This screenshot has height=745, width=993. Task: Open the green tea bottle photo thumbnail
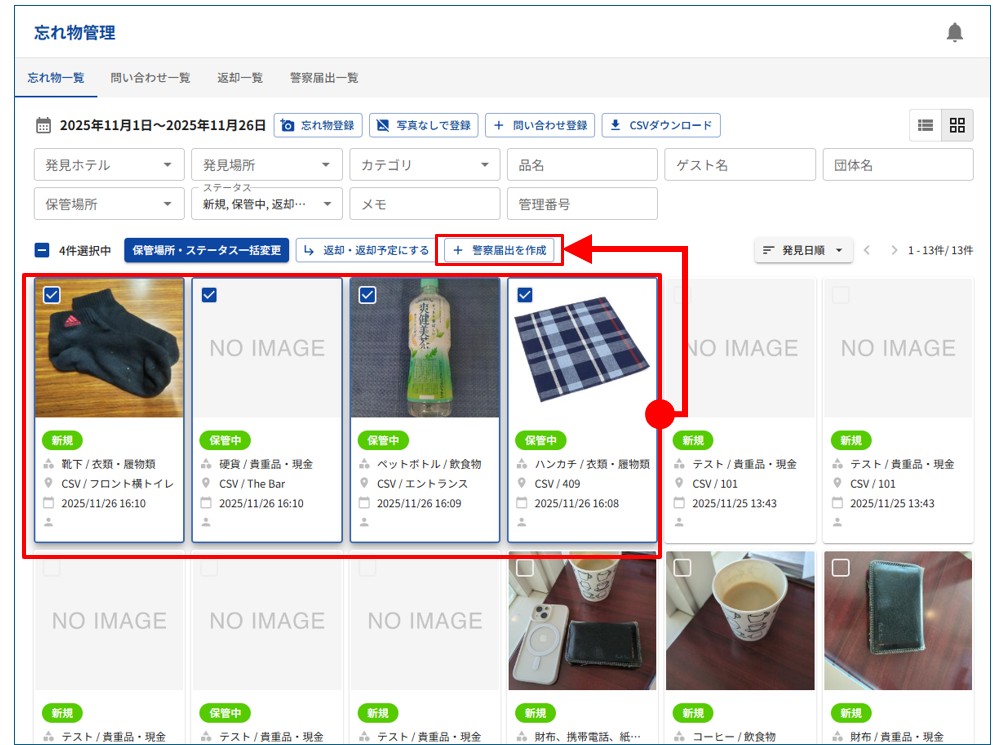point(425,348)
